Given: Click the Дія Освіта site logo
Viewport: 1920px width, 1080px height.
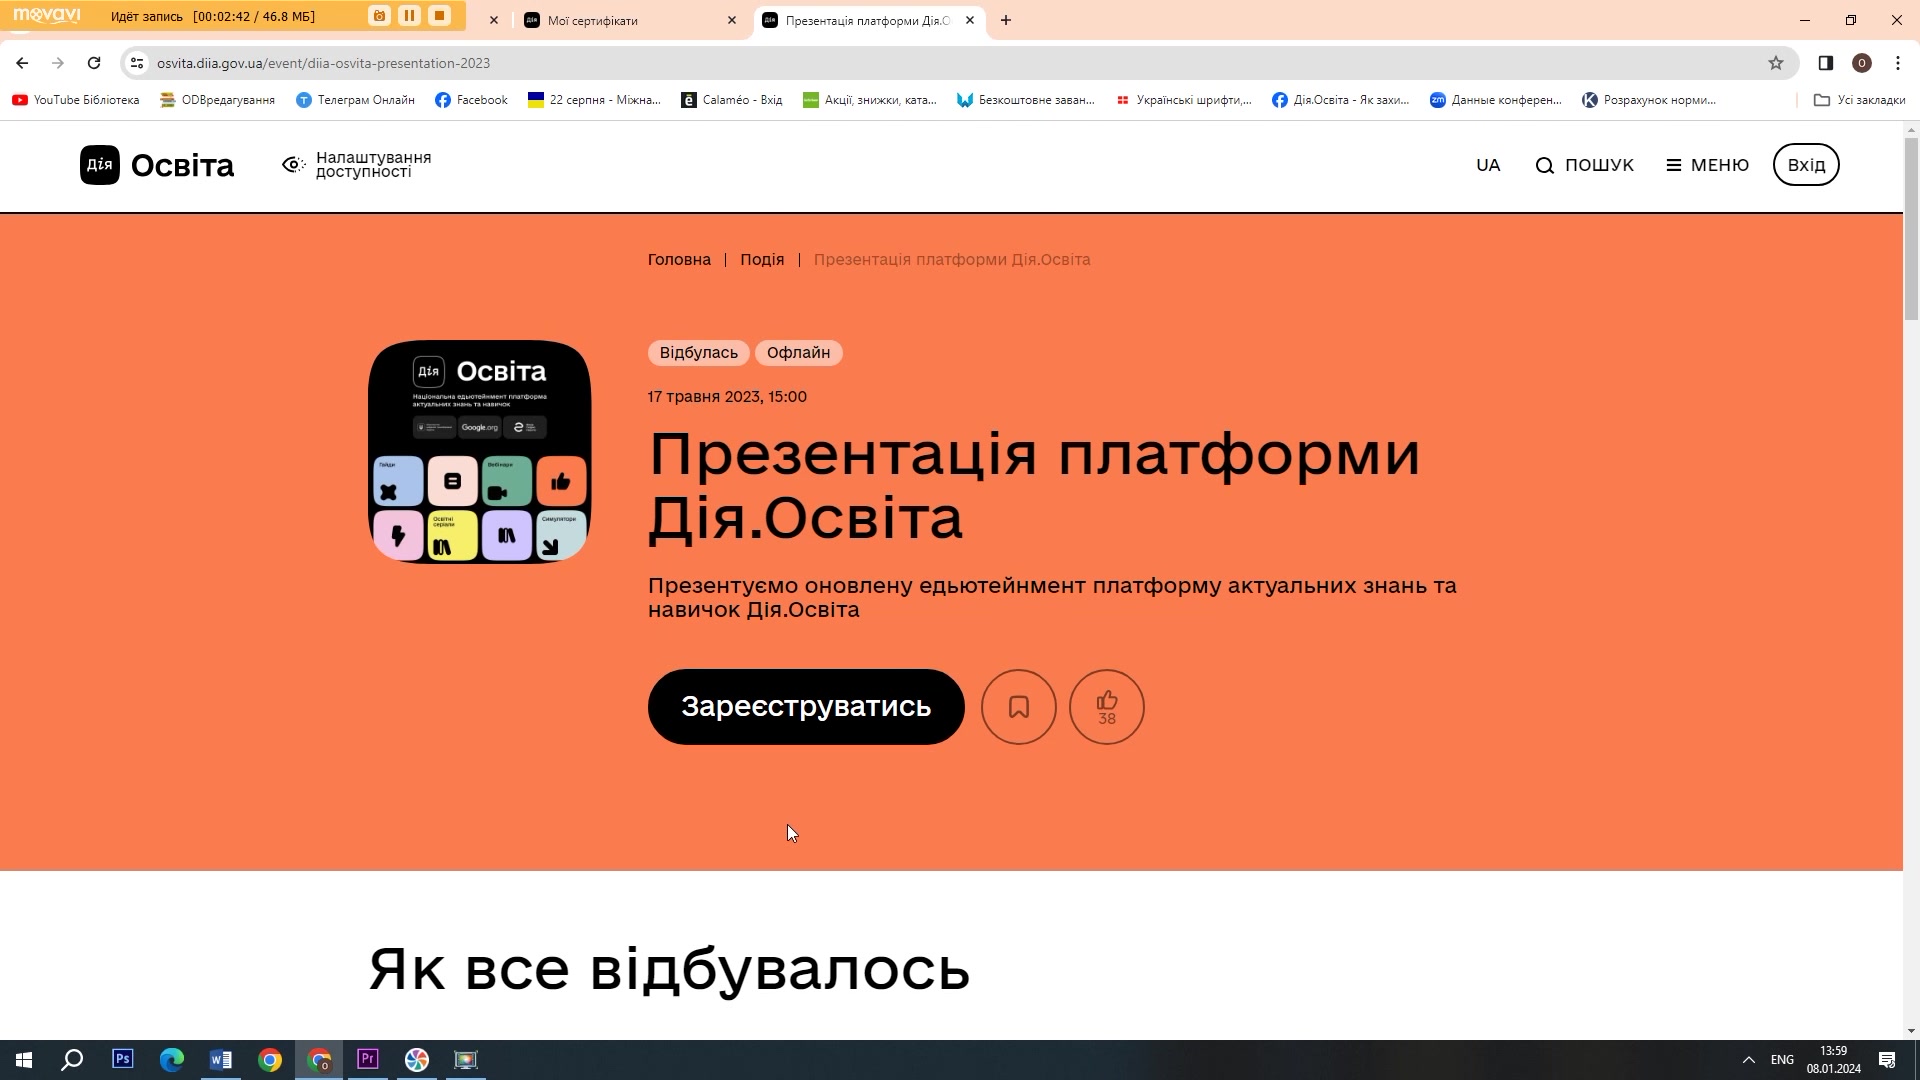Looking at the screenshot, I should tap(157, 165).
